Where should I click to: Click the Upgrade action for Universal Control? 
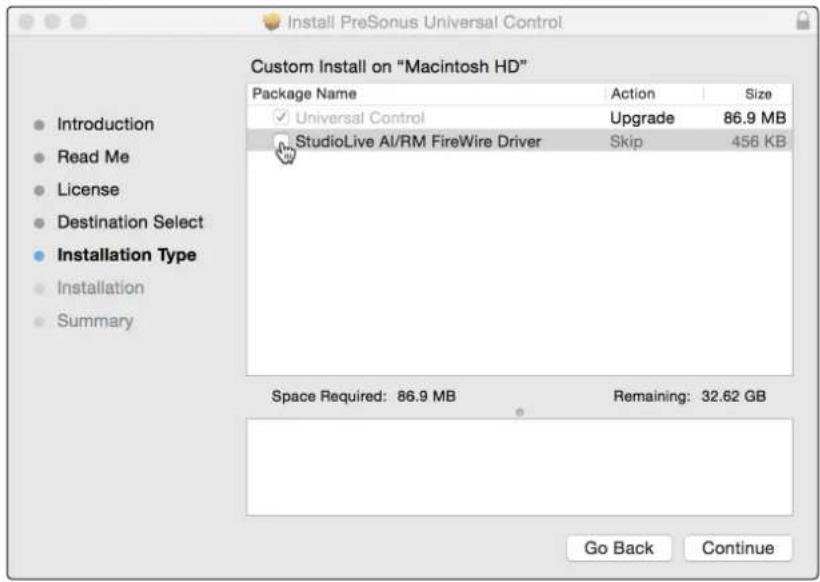click(642, 118)
